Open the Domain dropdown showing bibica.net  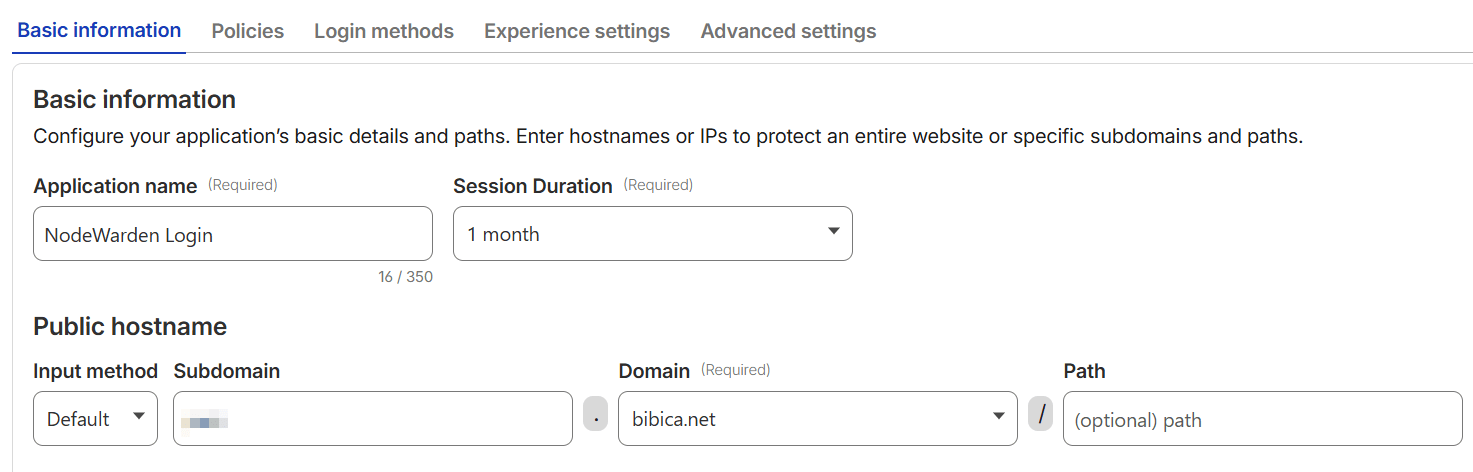point(817,418)
